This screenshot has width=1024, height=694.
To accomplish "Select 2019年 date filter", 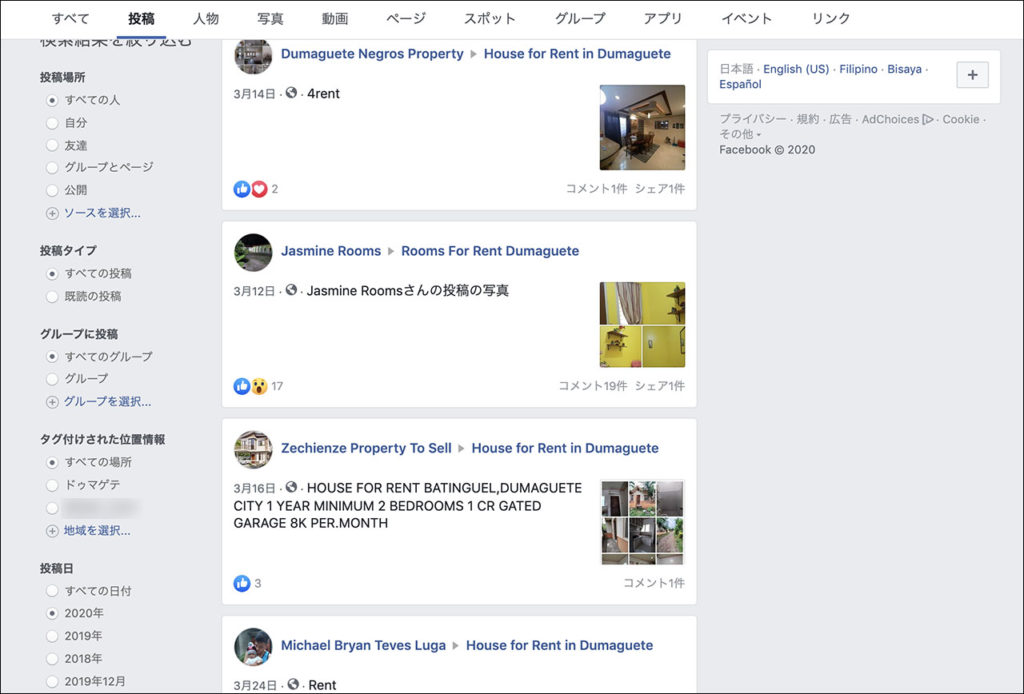I will pos(52,637).
